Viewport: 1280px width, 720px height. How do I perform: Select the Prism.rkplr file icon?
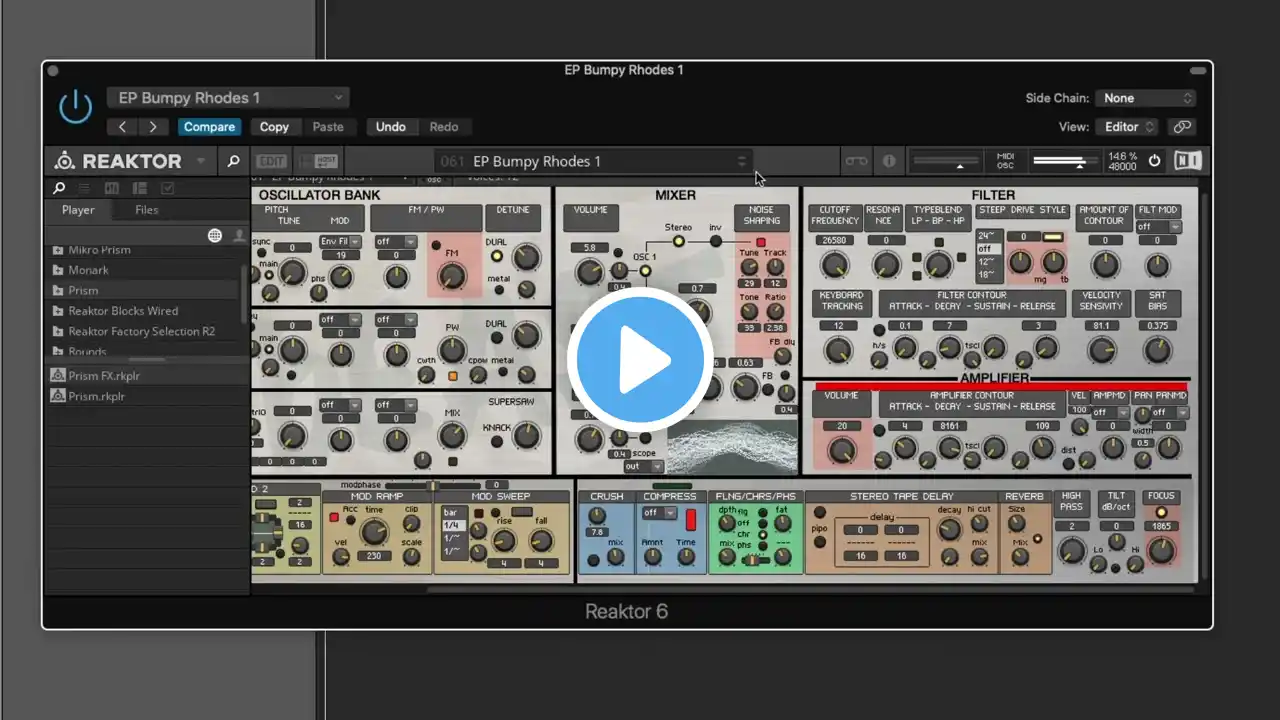57,396
